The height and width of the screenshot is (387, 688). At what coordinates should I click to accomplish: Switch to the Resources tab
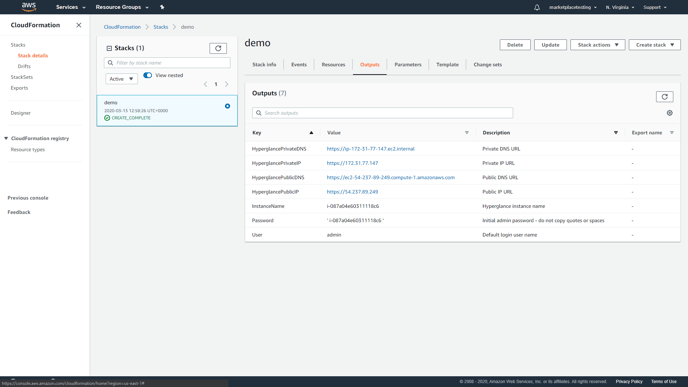pyautogui.click(x=333, y=64)
